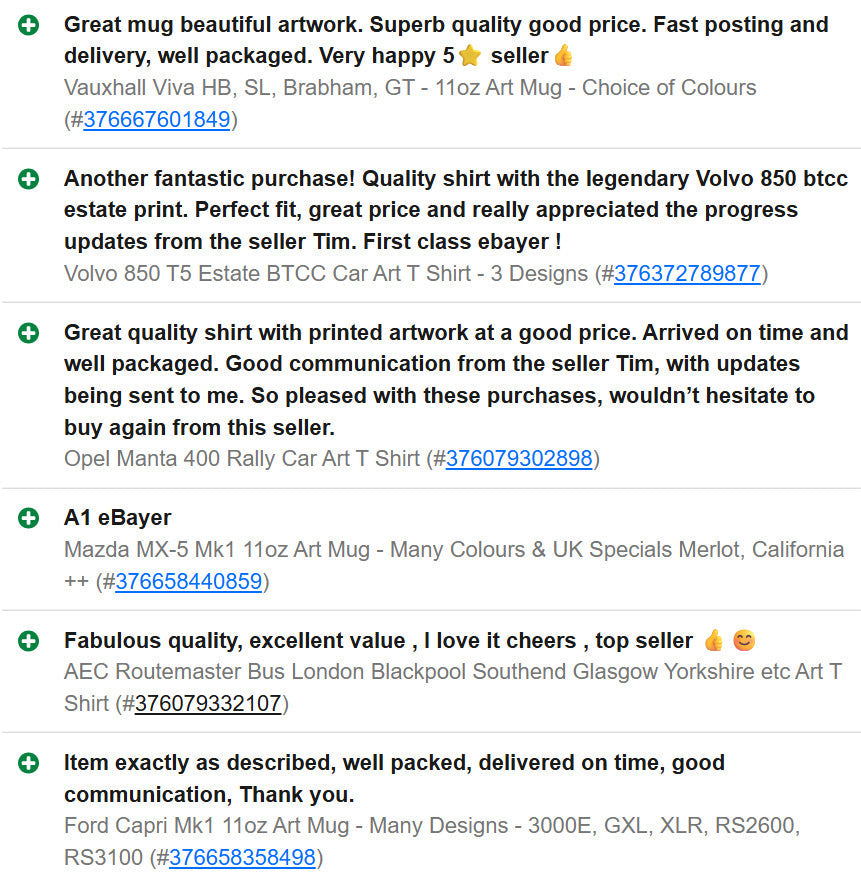861x880 pixels.
Task: Click green plus icon next to "A1 eBayer"
Action: (x=29, y=518)
